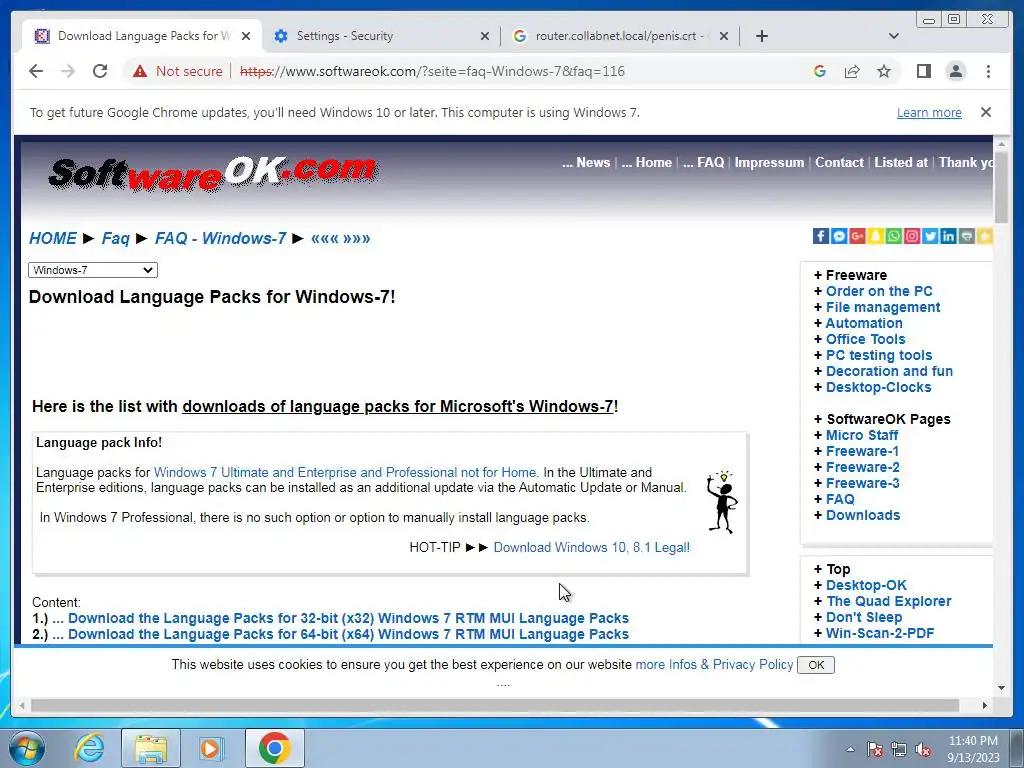Open more Infos & Privacy Policy link

(x=714, y=664)
